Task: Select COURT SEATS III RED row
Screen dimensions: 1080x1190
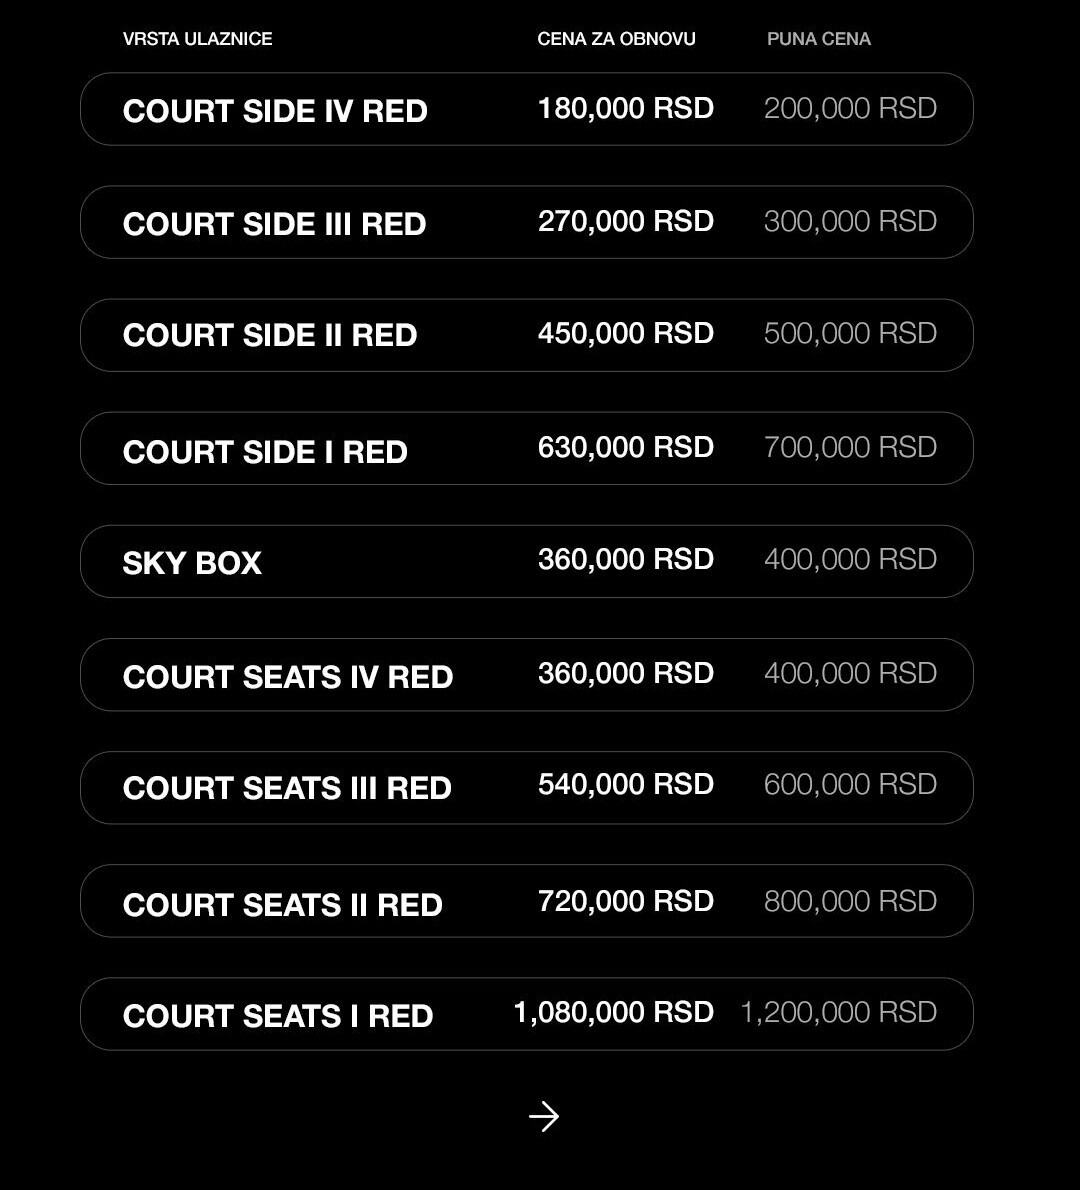Action: pos(527,788)
